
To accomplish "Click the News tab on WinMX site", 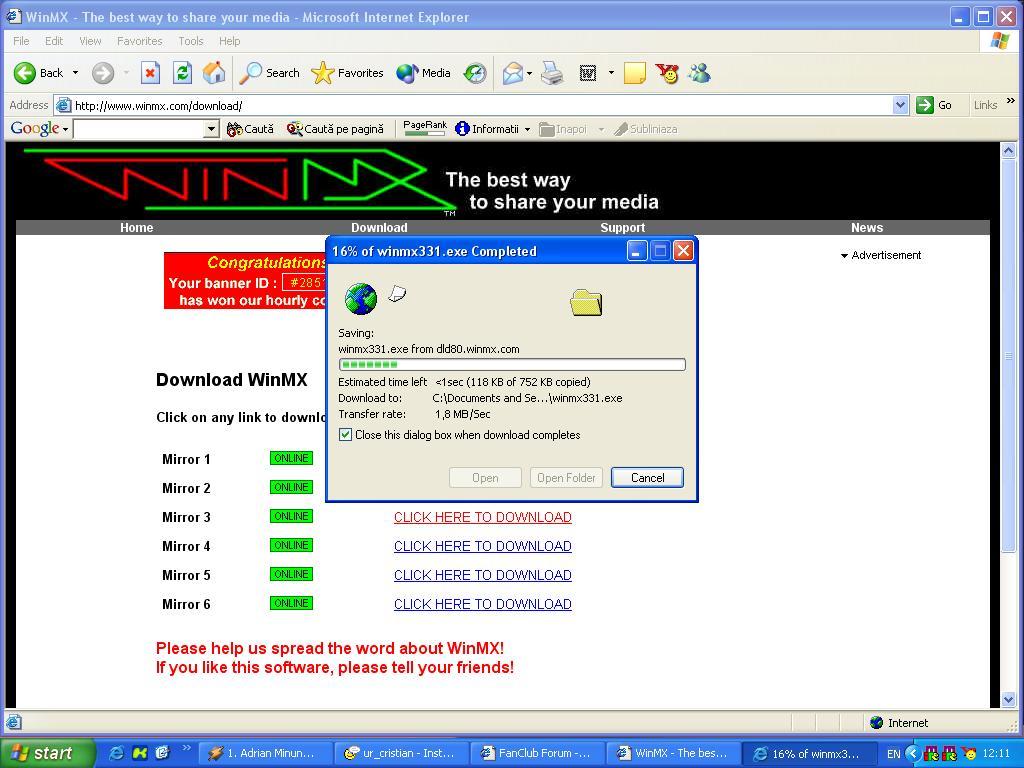I will click(867, 227).
